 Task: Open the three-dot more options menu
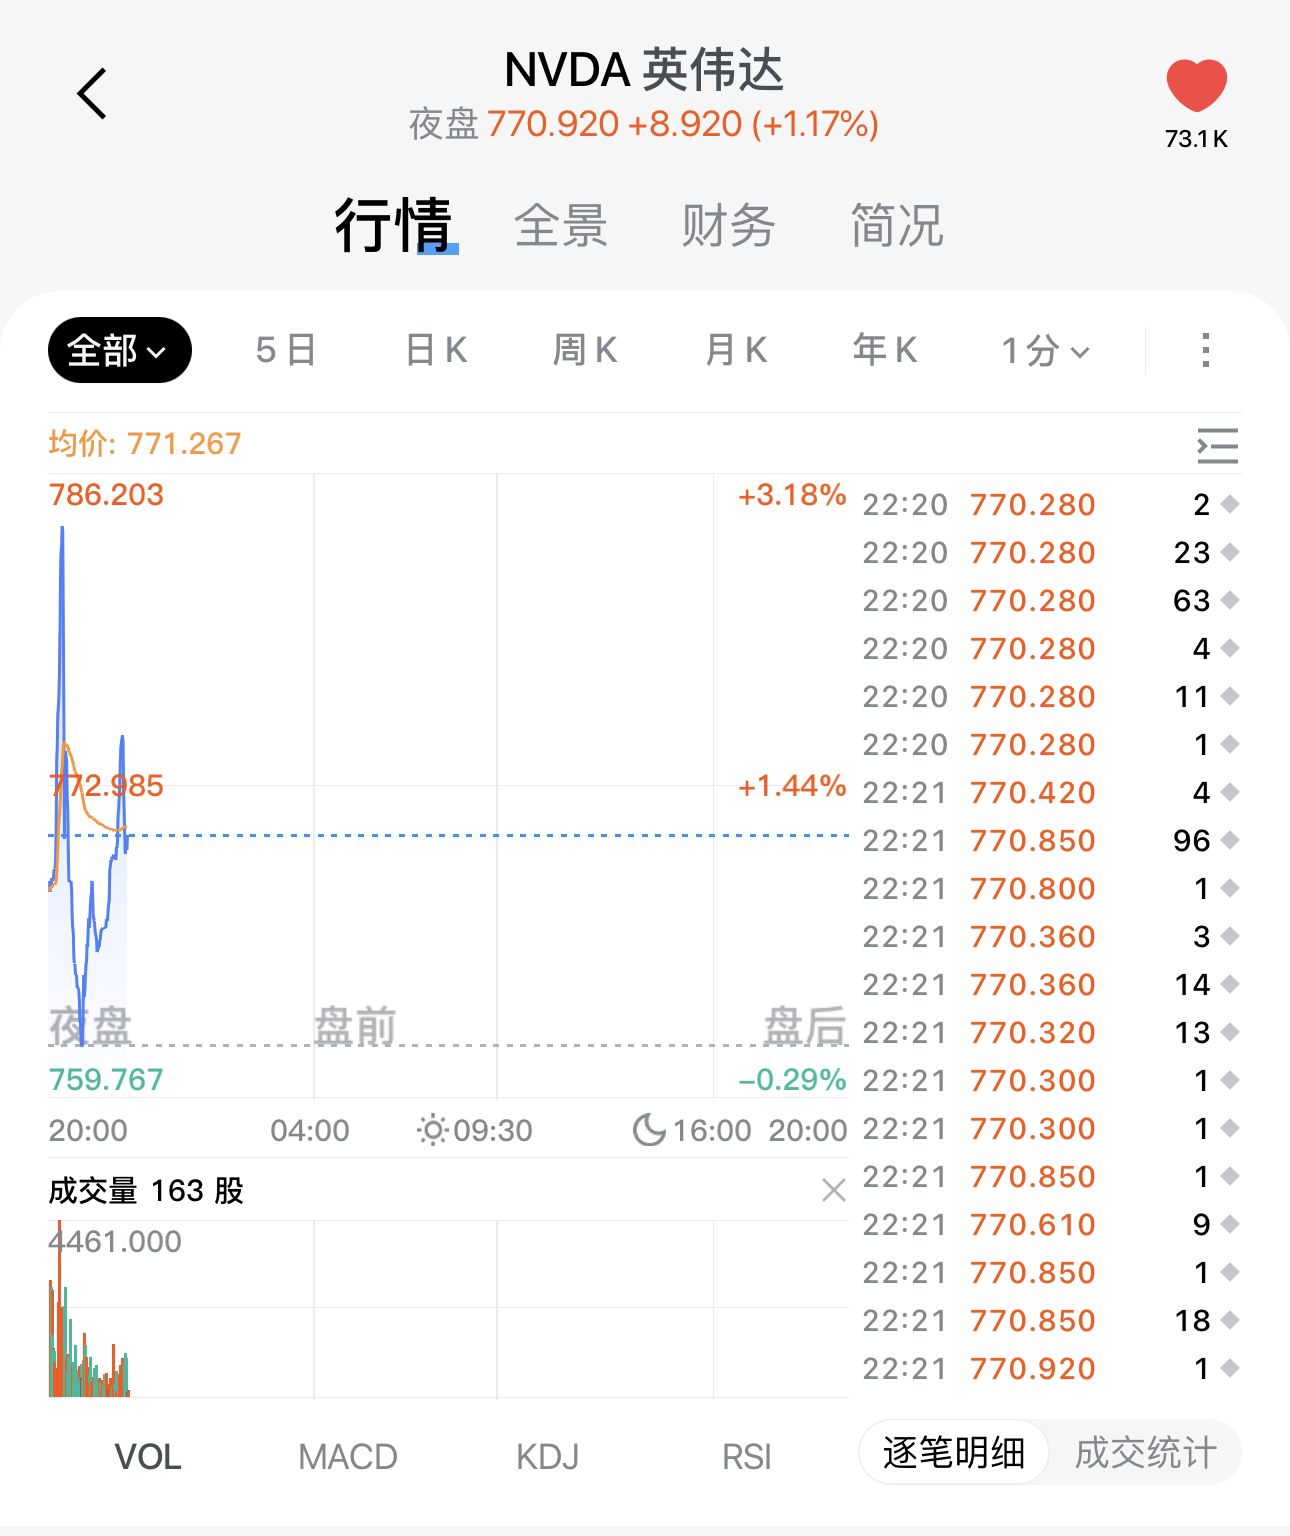(1206, 350)
